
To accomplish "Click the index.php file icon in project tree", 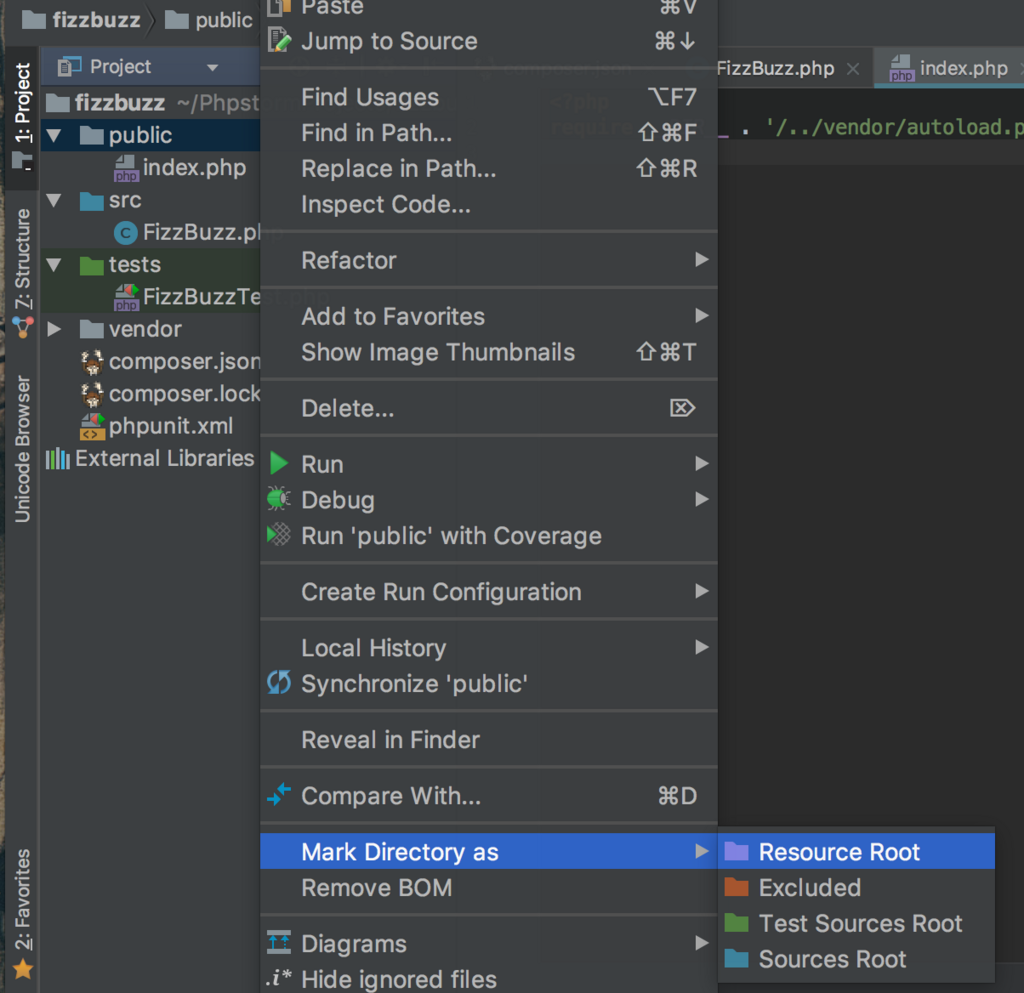I will tap(125, 168).
